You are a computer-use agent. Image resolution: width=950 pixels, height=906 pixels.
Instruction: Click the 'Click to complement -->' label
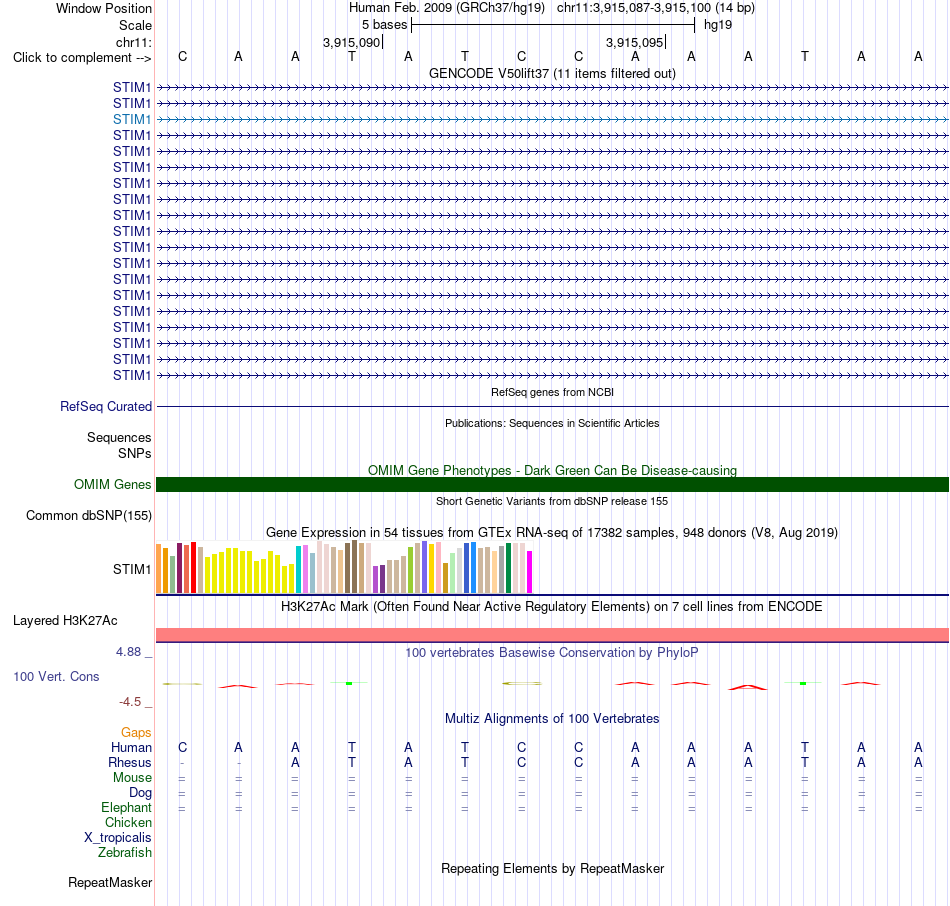pyautogui.click(x=82, y=58)
